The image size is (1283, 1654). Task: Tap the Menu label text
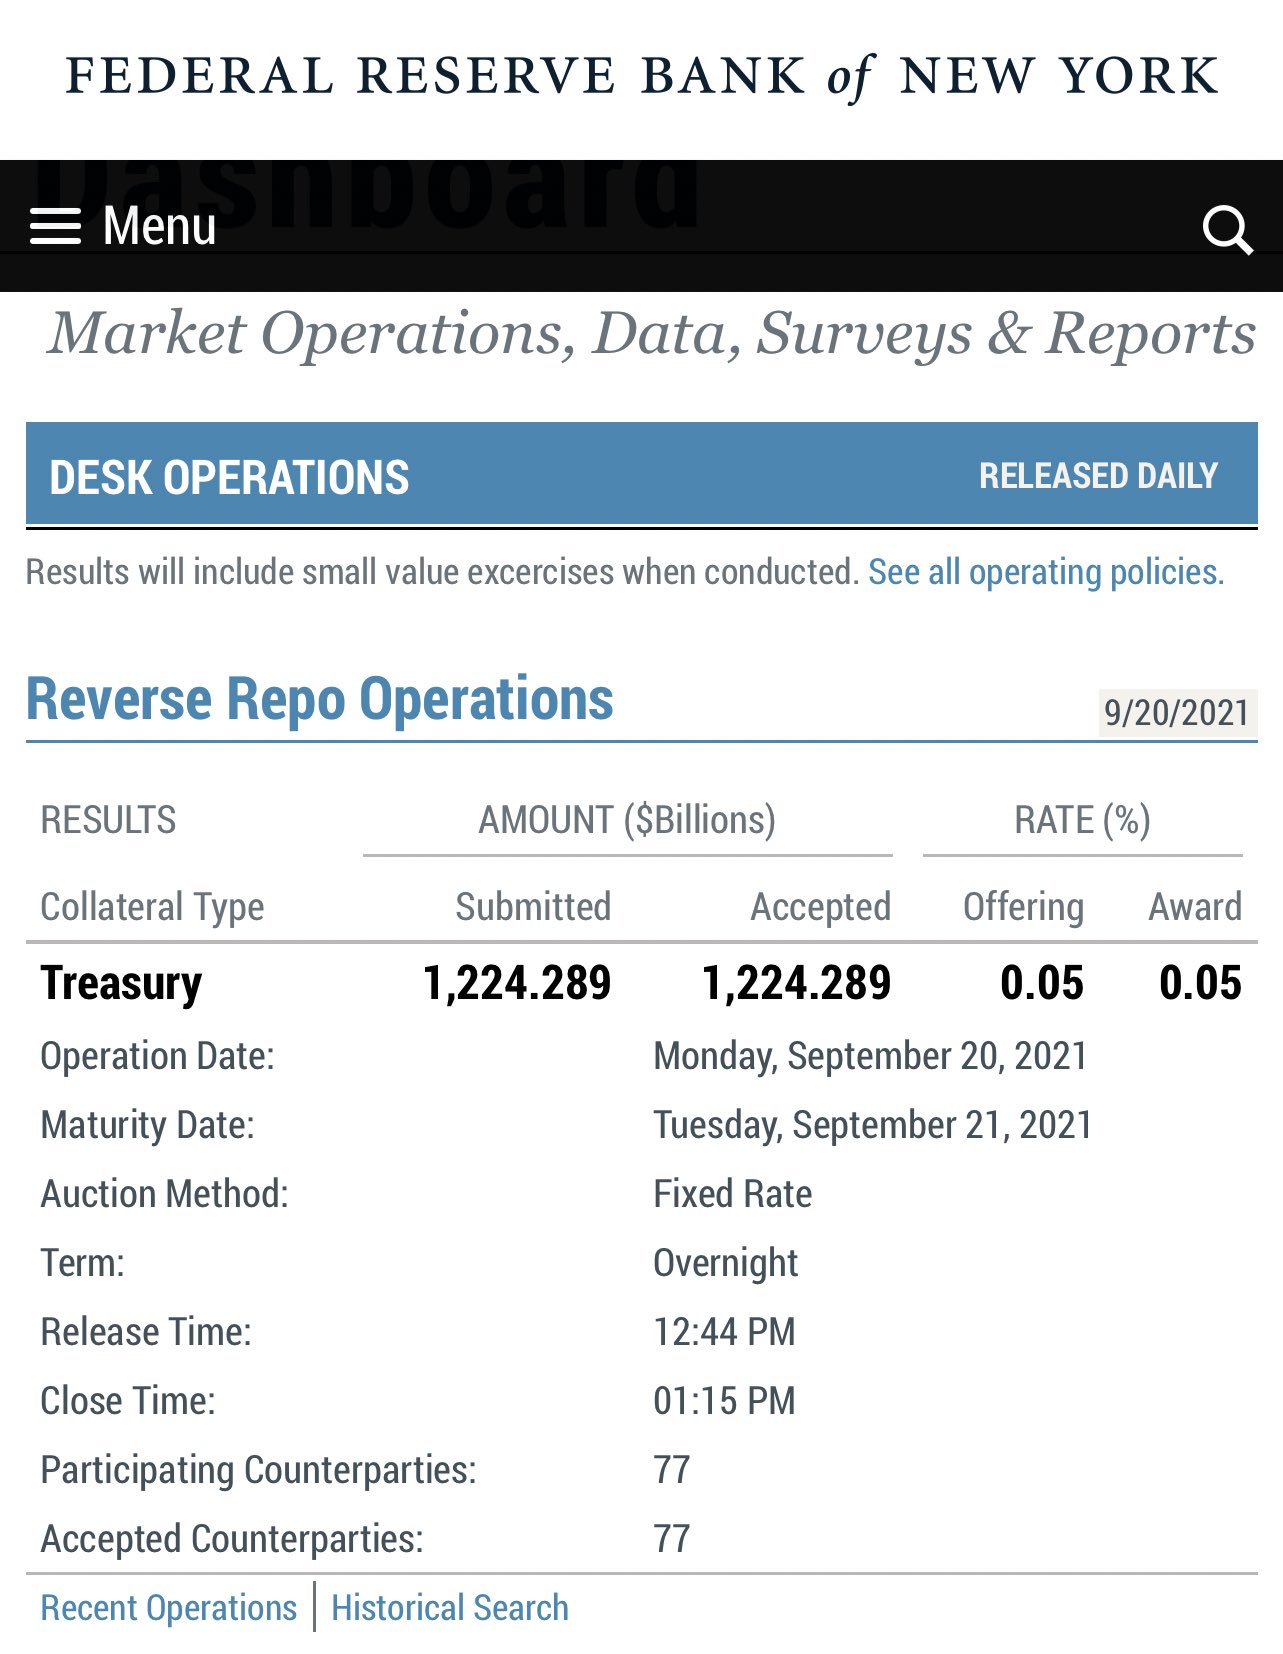point(159,226)
